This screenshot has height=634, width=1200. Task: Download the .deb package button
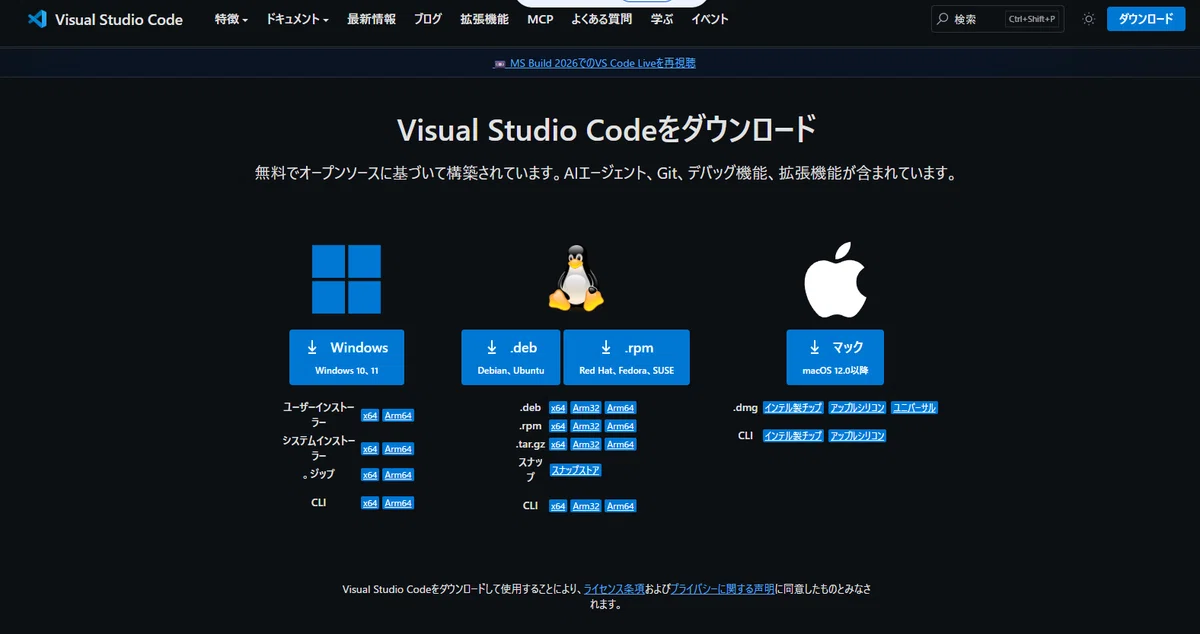click(x=511, y=357)
